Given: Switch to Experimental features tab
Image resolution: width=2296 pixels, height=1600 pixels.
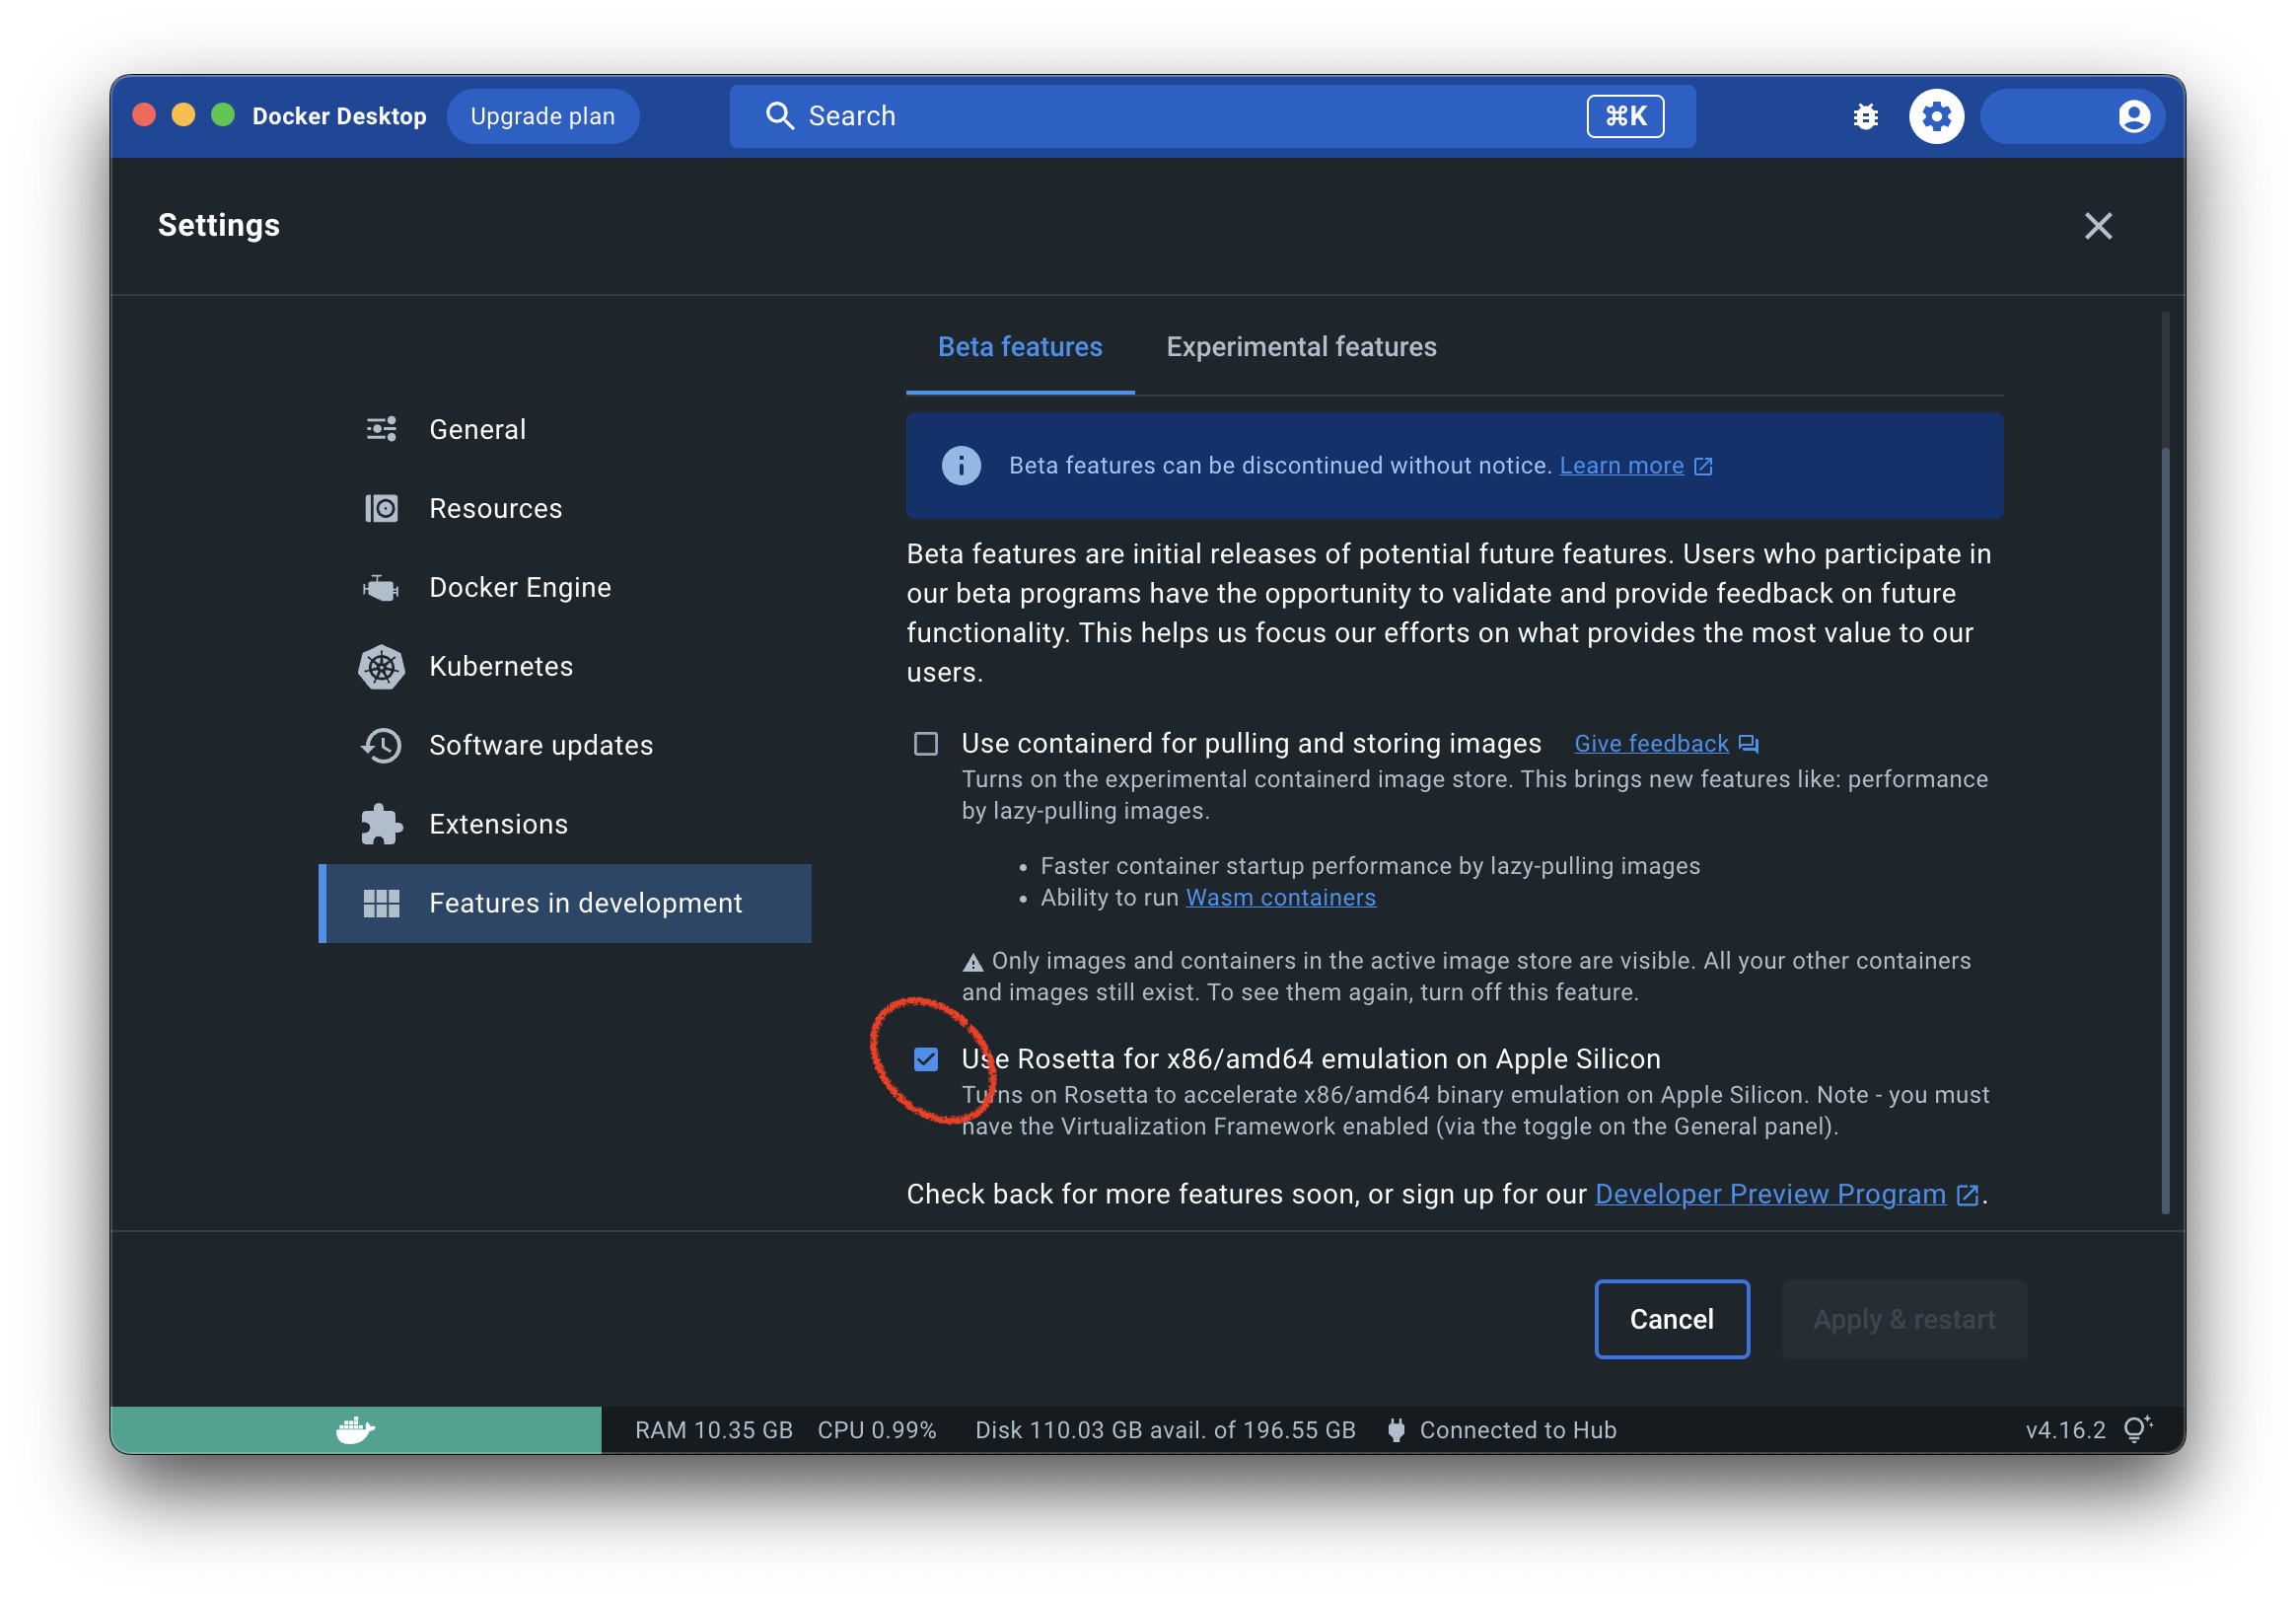Looking at the screenshot, I should [x=1301, y=347].
